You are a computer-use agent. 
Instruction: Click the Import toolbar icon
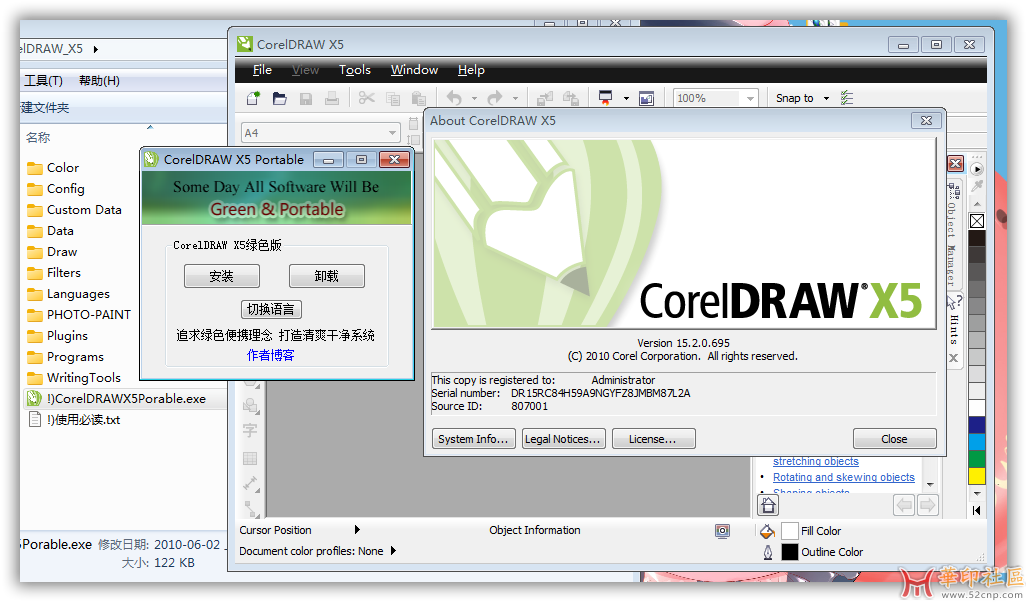(x=544, y=98)
